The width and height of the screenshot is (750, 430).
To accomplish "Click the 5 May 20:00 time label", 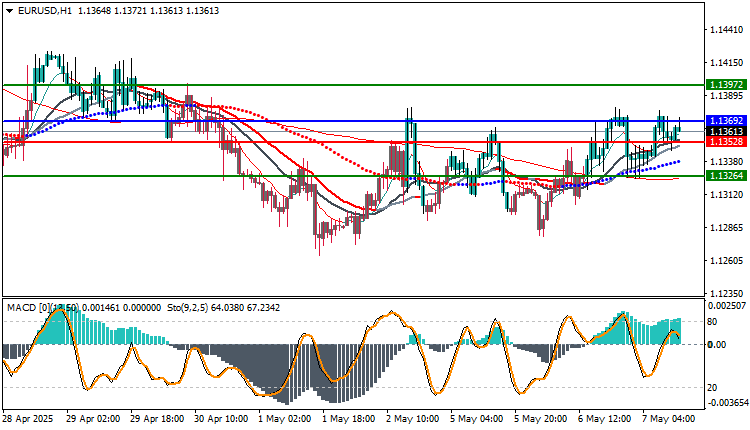I will (541, 419).
